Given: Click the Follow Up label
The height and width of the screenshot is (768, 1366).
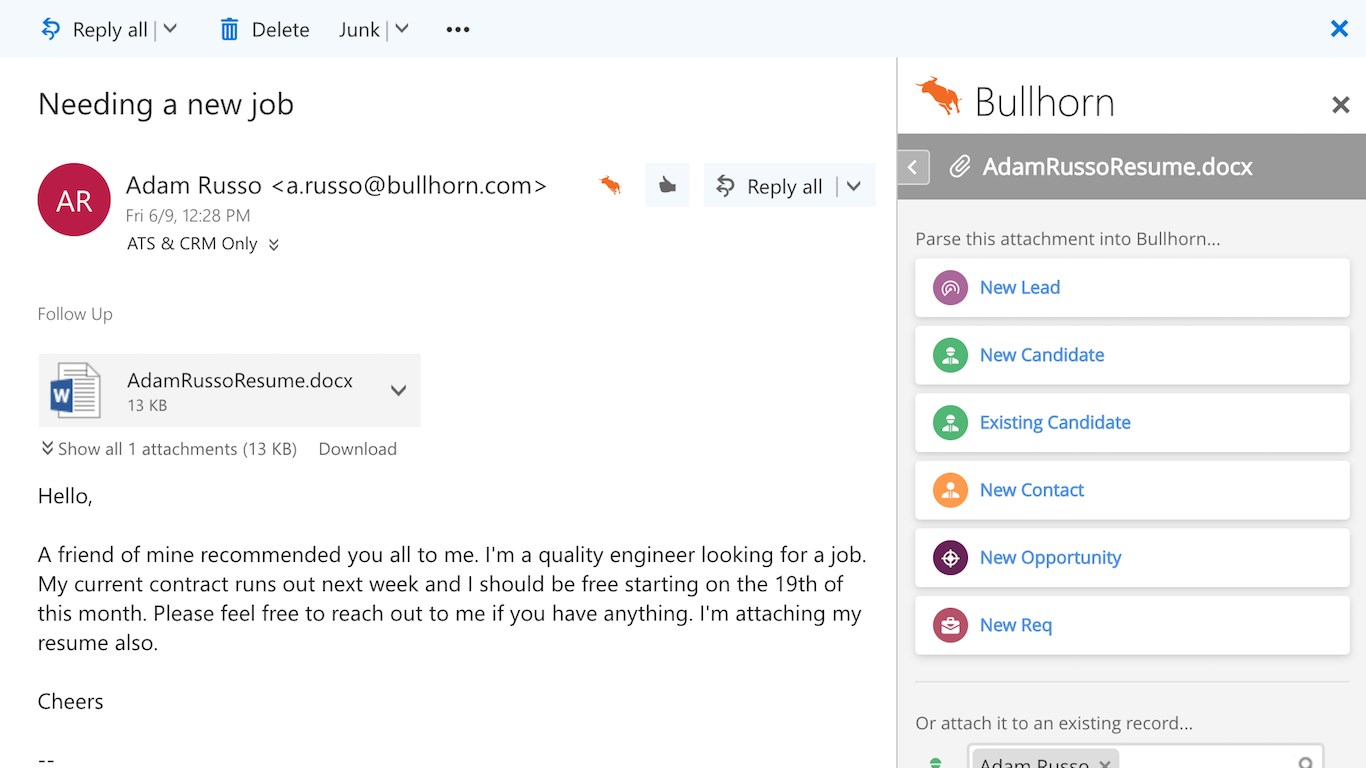Looking at the screenshot, I should (x=75, y=314).
